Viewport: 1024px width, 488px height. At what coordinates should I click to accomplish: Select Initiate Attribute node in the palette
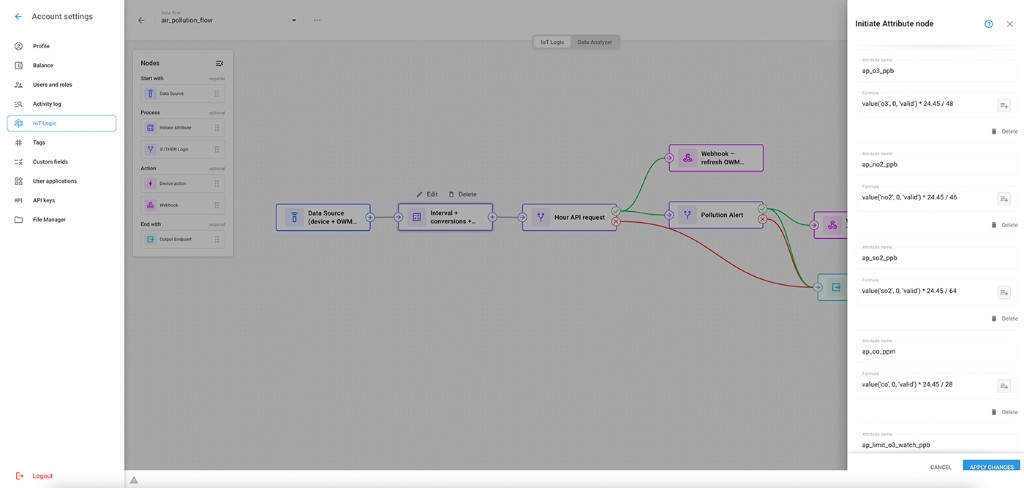(182, 127)
